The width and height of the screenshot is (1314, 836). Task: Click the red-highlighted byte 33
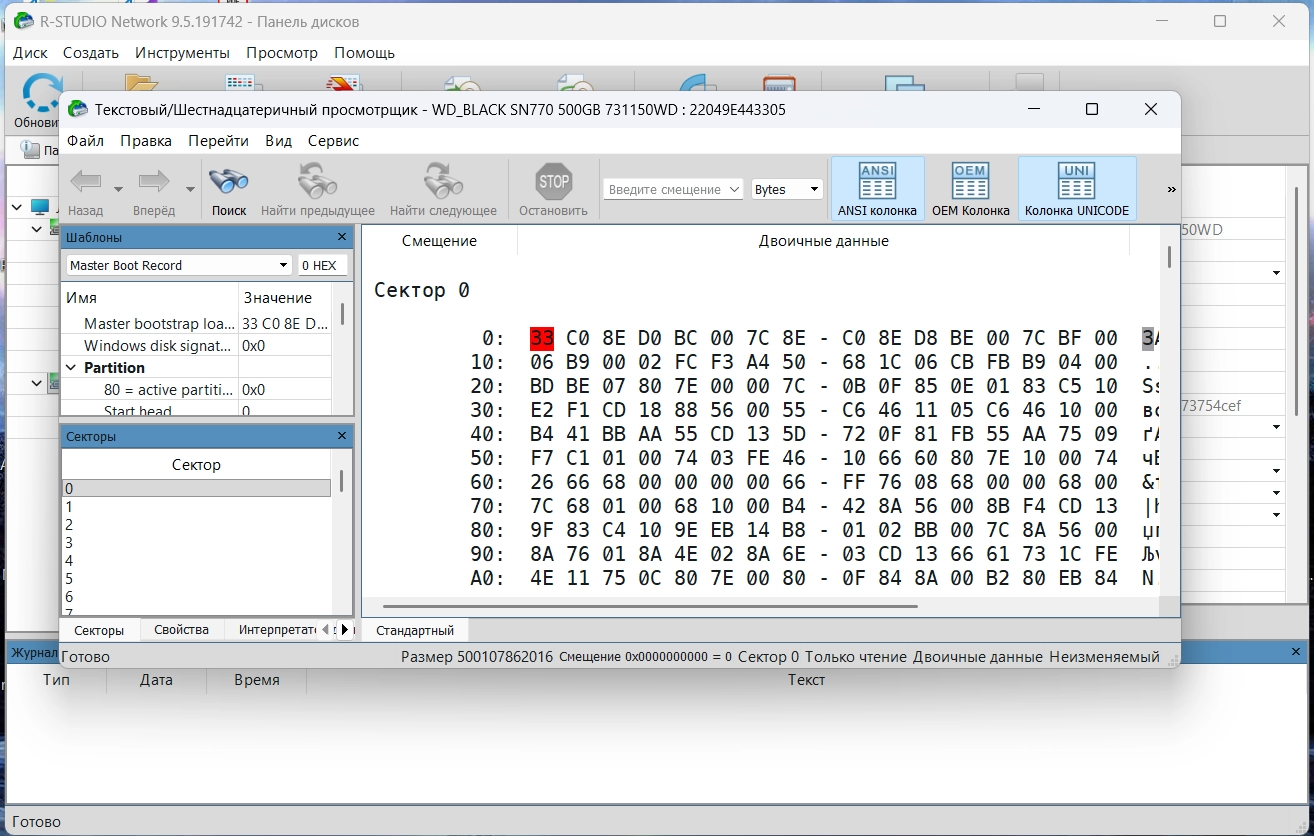pyautogui.click(x=542, y=338)
